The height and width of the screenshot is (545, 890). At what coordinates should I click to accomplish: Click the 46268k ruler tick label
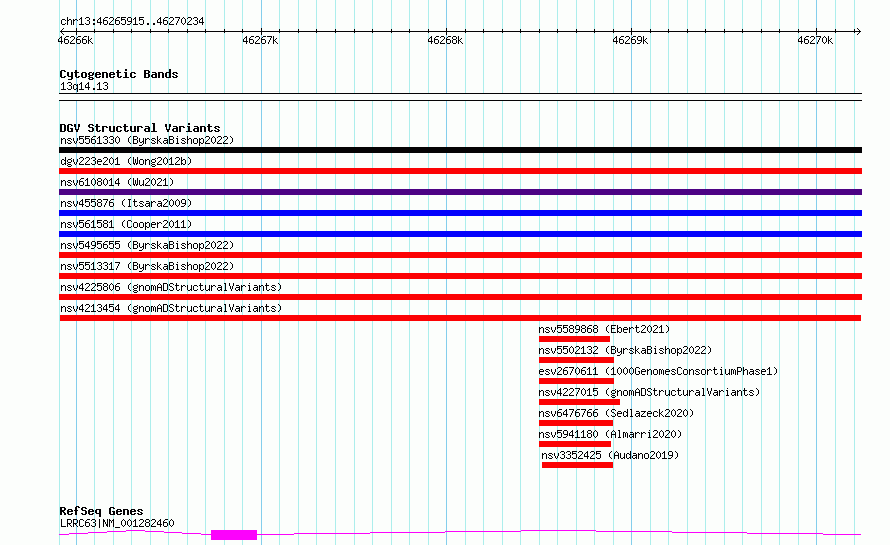point(446,40)
